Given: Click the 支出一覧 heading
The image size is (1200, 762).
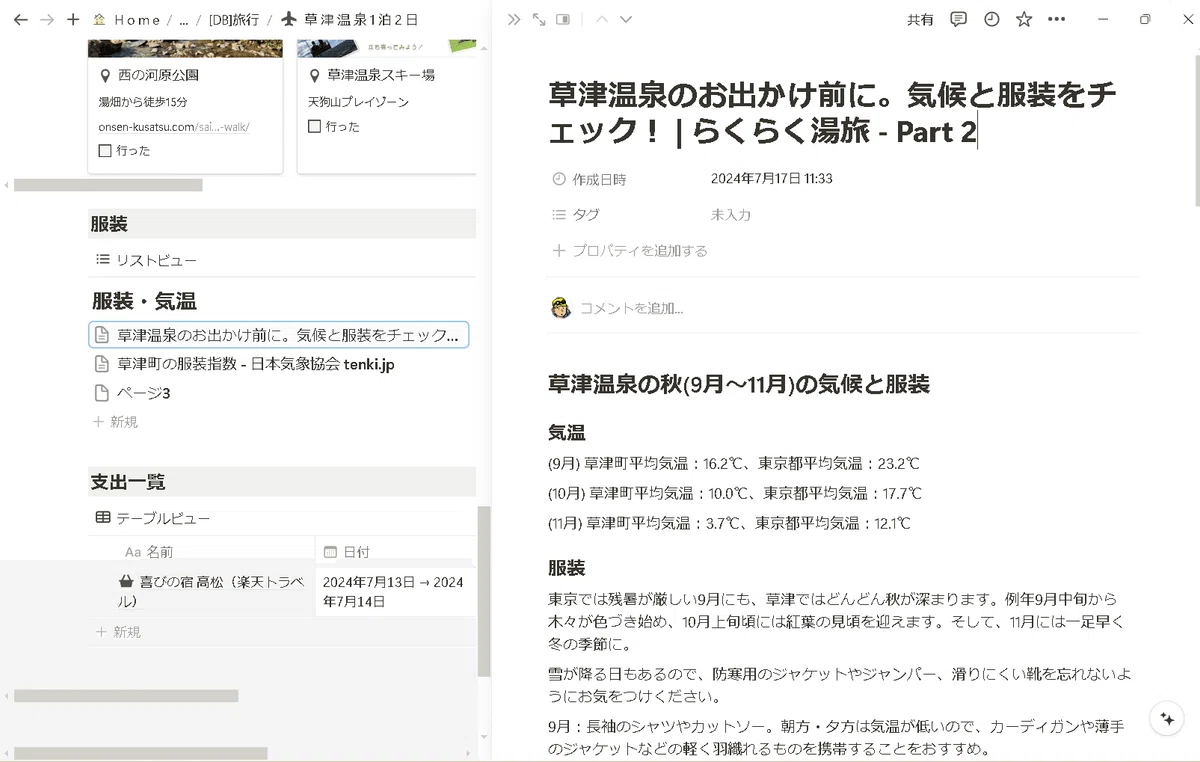Looking at the screenshot, I should (128, 482).
